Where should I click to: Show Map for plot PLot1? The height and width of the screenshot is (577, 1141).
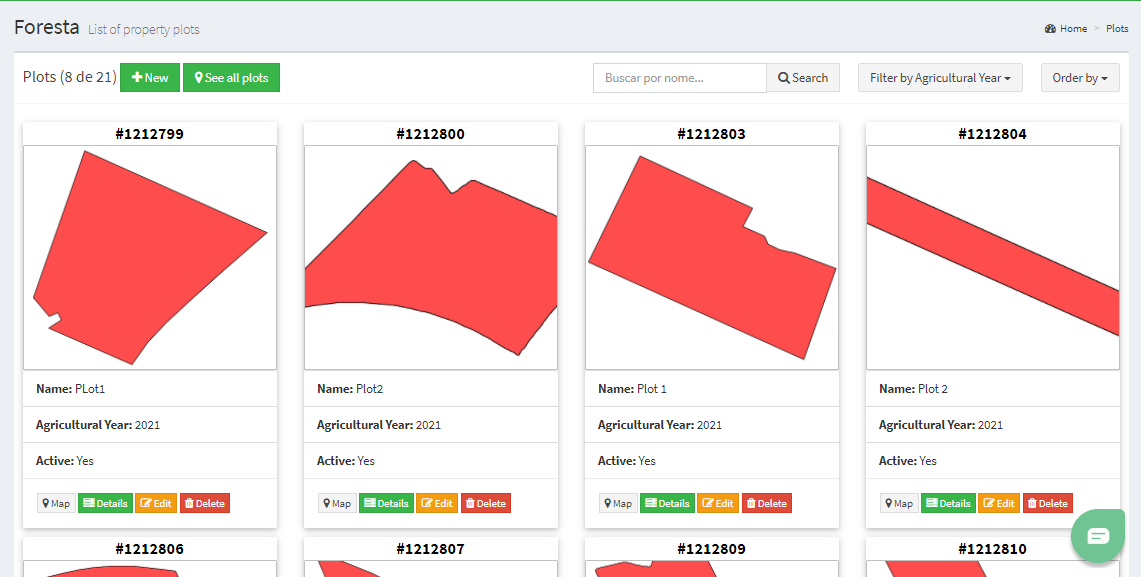click(57, 504)
